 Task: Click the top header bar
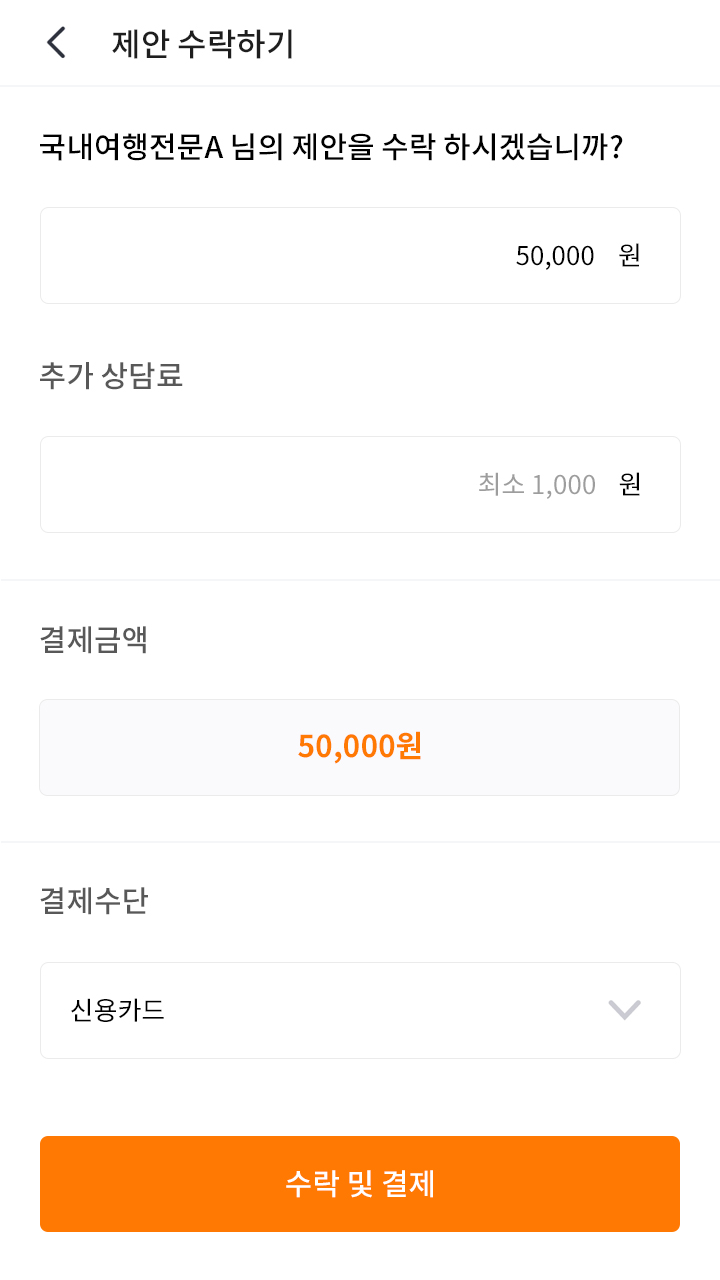coord(500,43)
